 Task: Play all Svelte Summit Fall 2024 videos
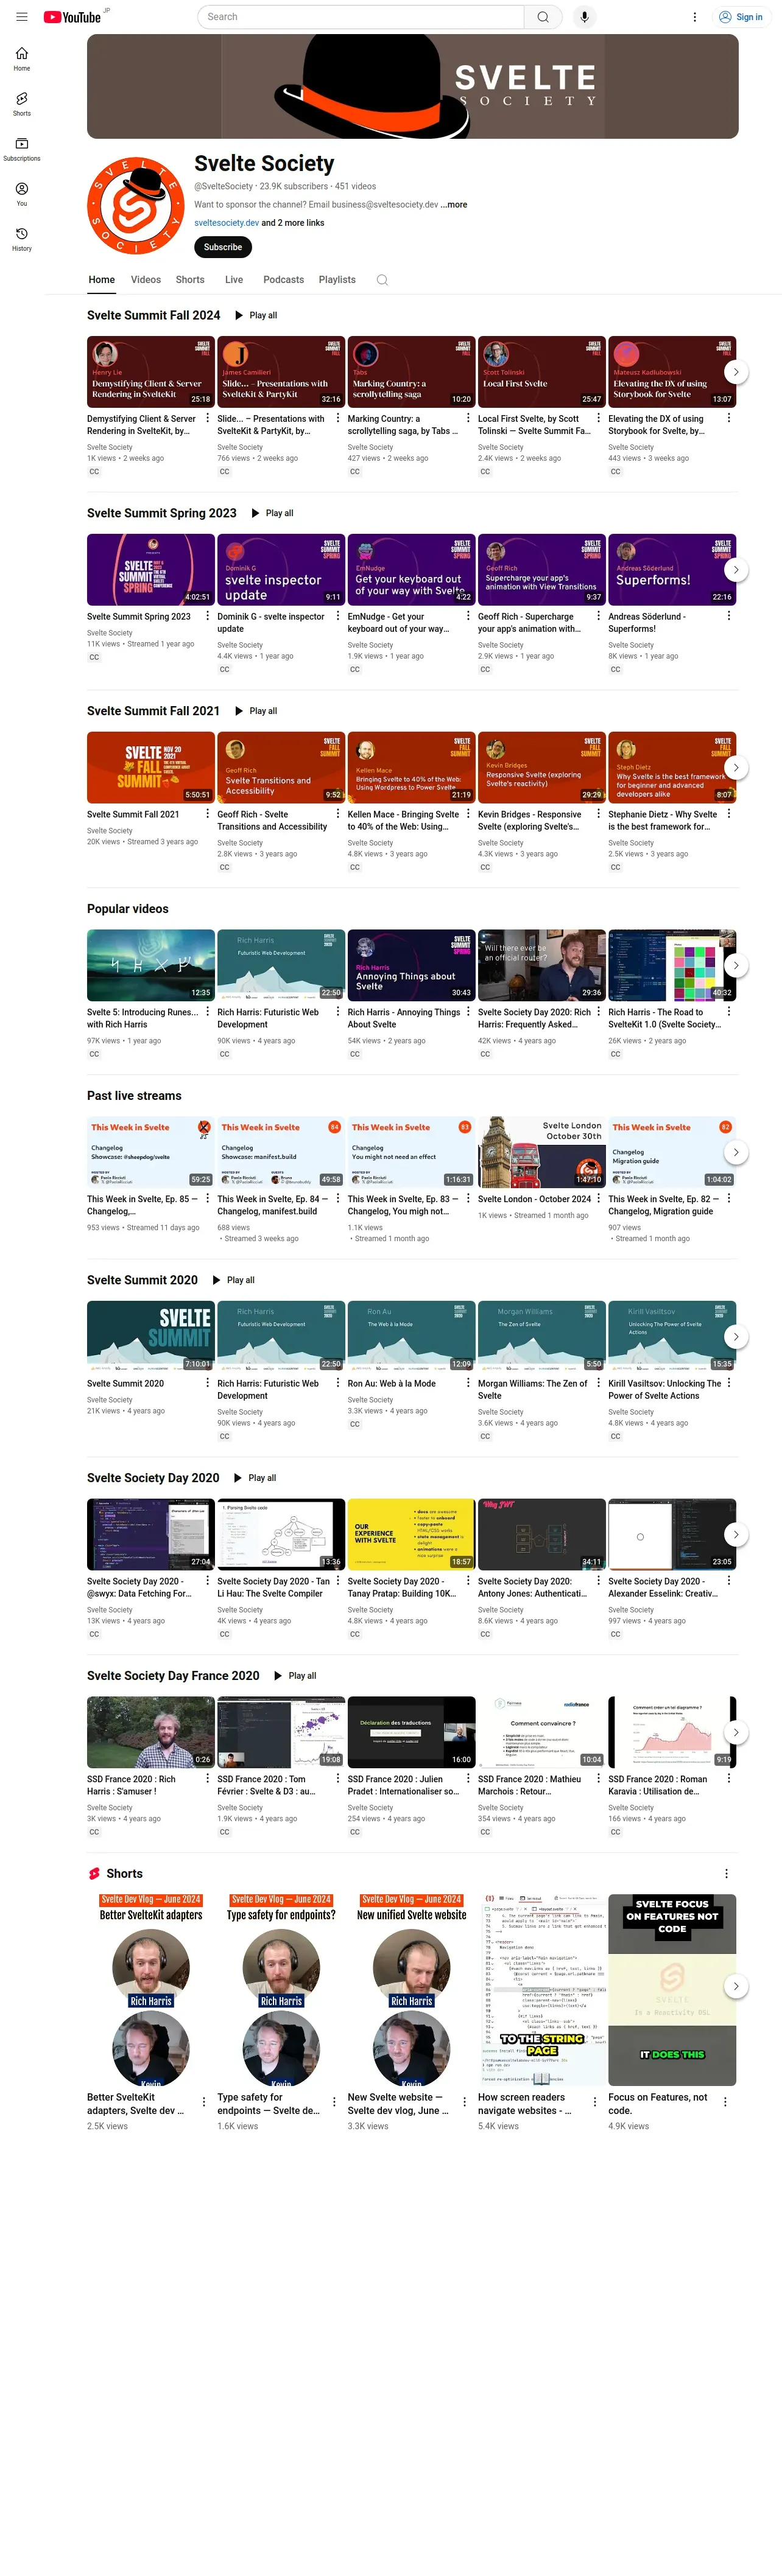[x=256, y=315]
